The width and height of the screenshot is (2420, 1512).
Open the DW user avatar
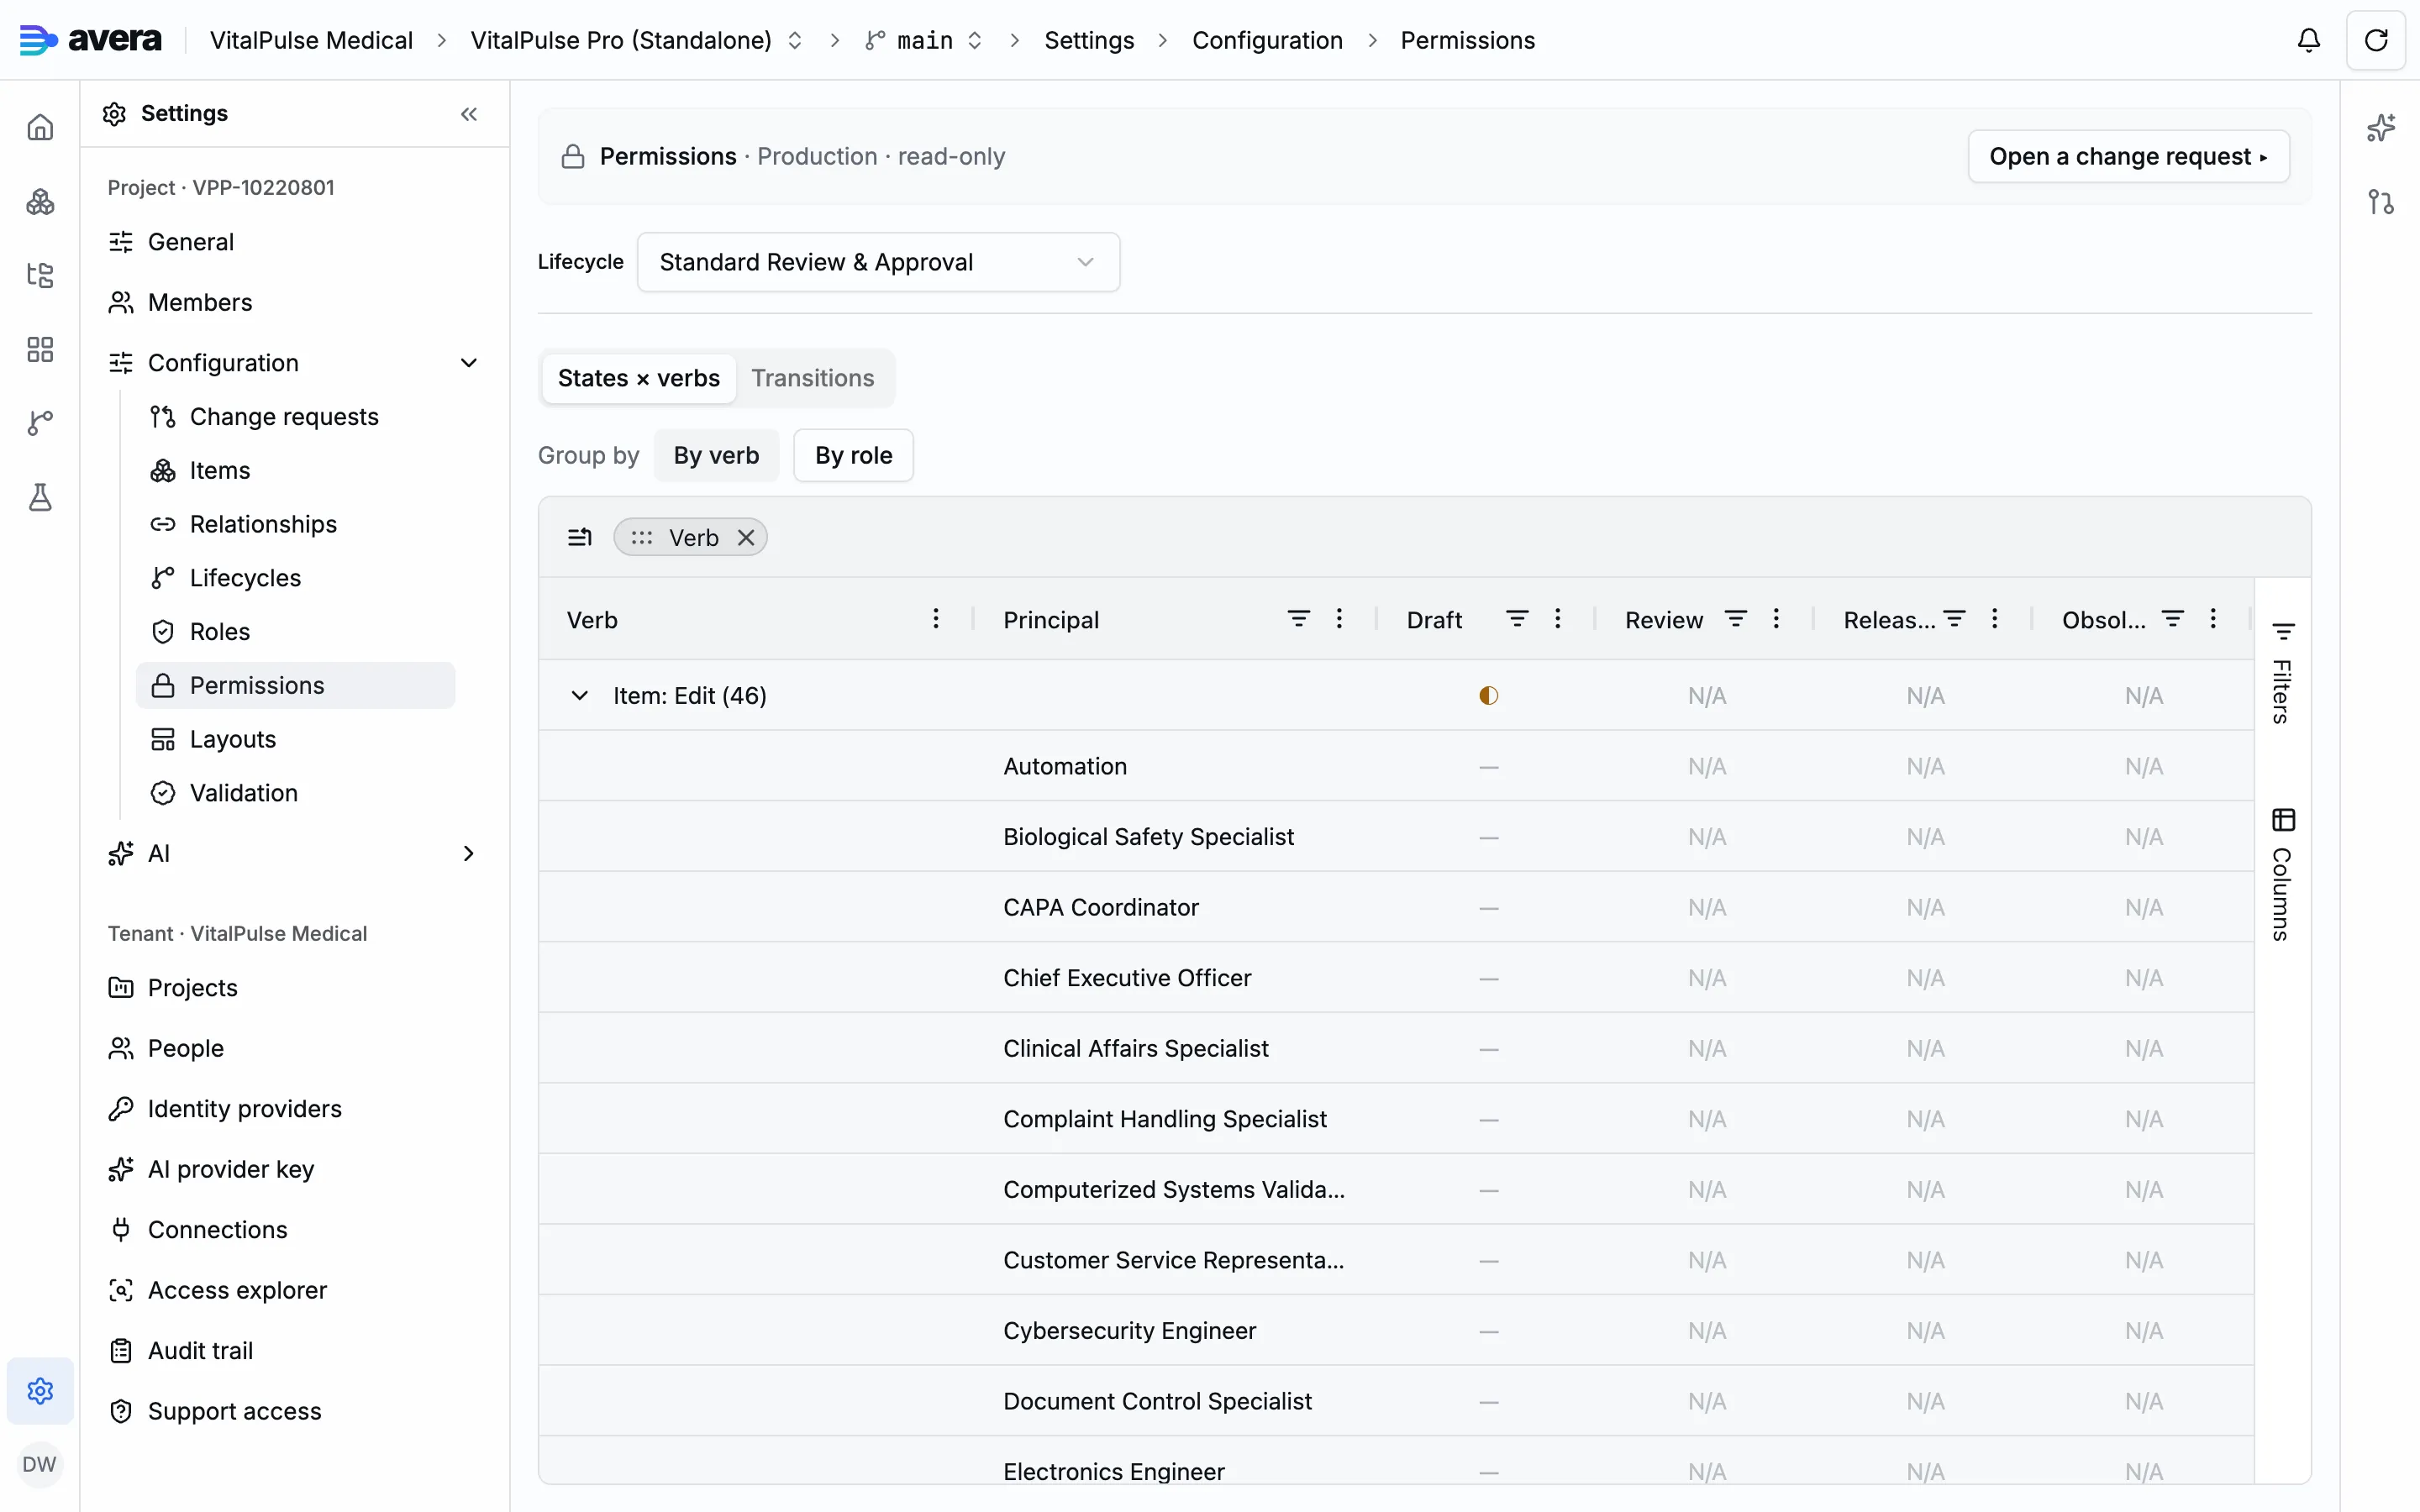(40, 1464)
